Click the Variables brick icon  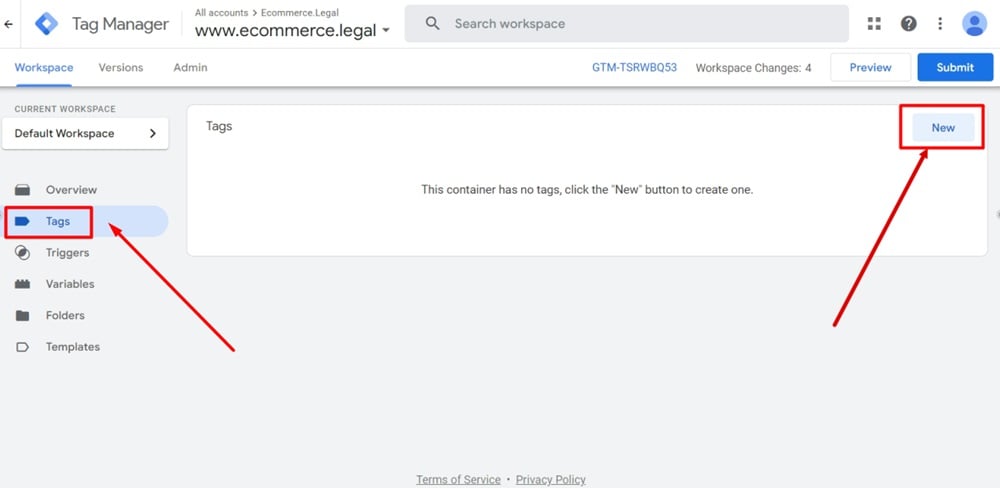(x=22, y=285)
